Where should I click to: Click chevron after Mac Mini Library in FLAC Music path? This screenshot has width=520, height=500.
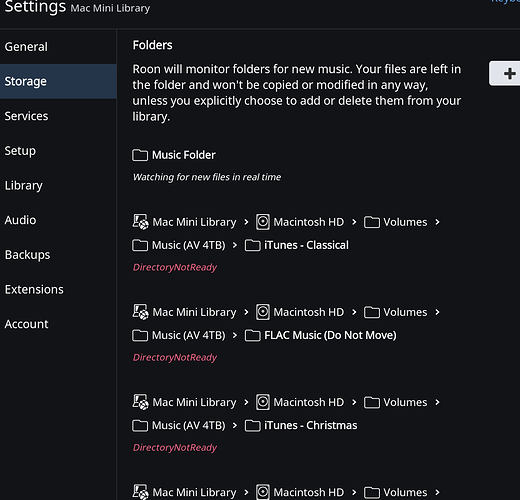(246, 312)
